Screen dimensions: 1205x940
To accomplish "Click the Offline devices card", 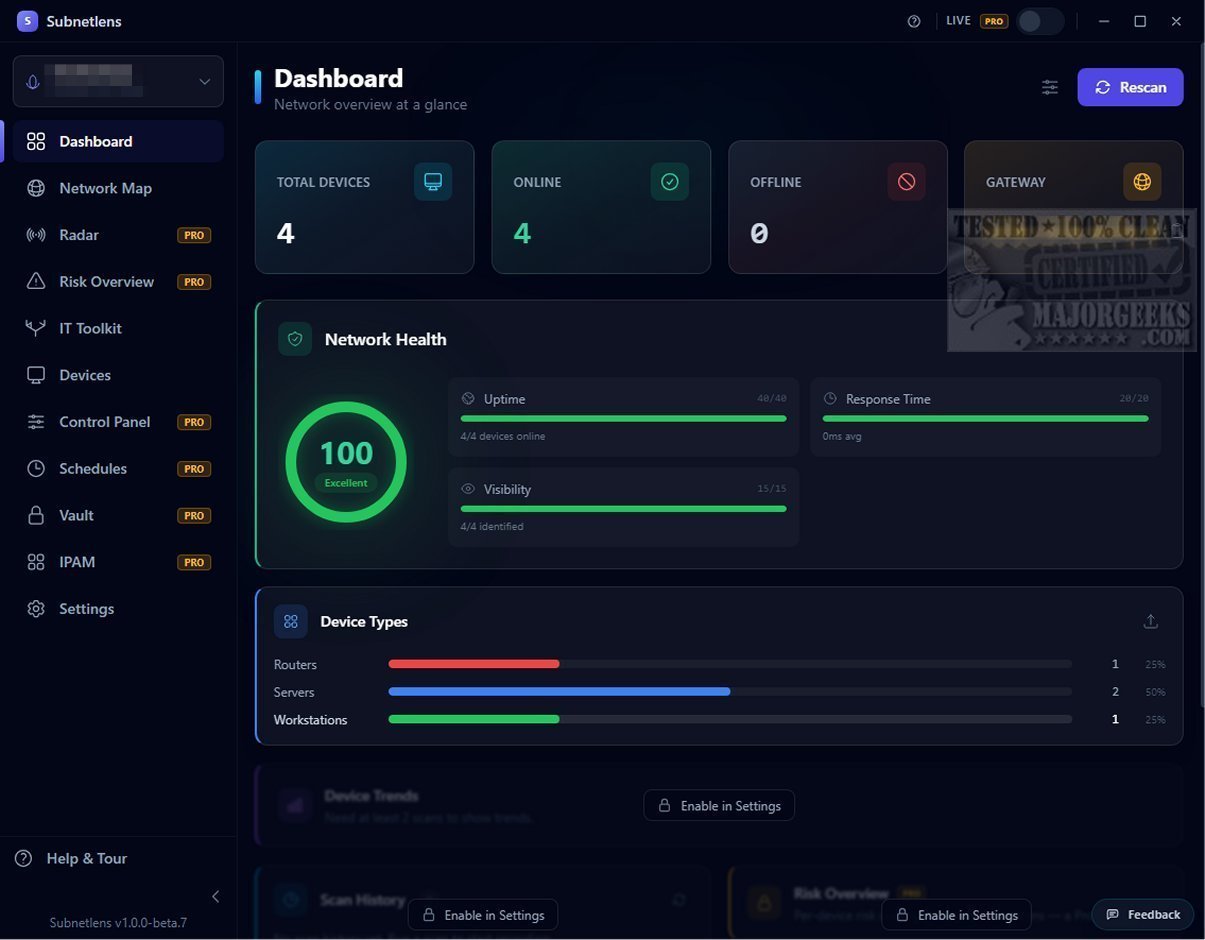I will [x=838, y=207].
